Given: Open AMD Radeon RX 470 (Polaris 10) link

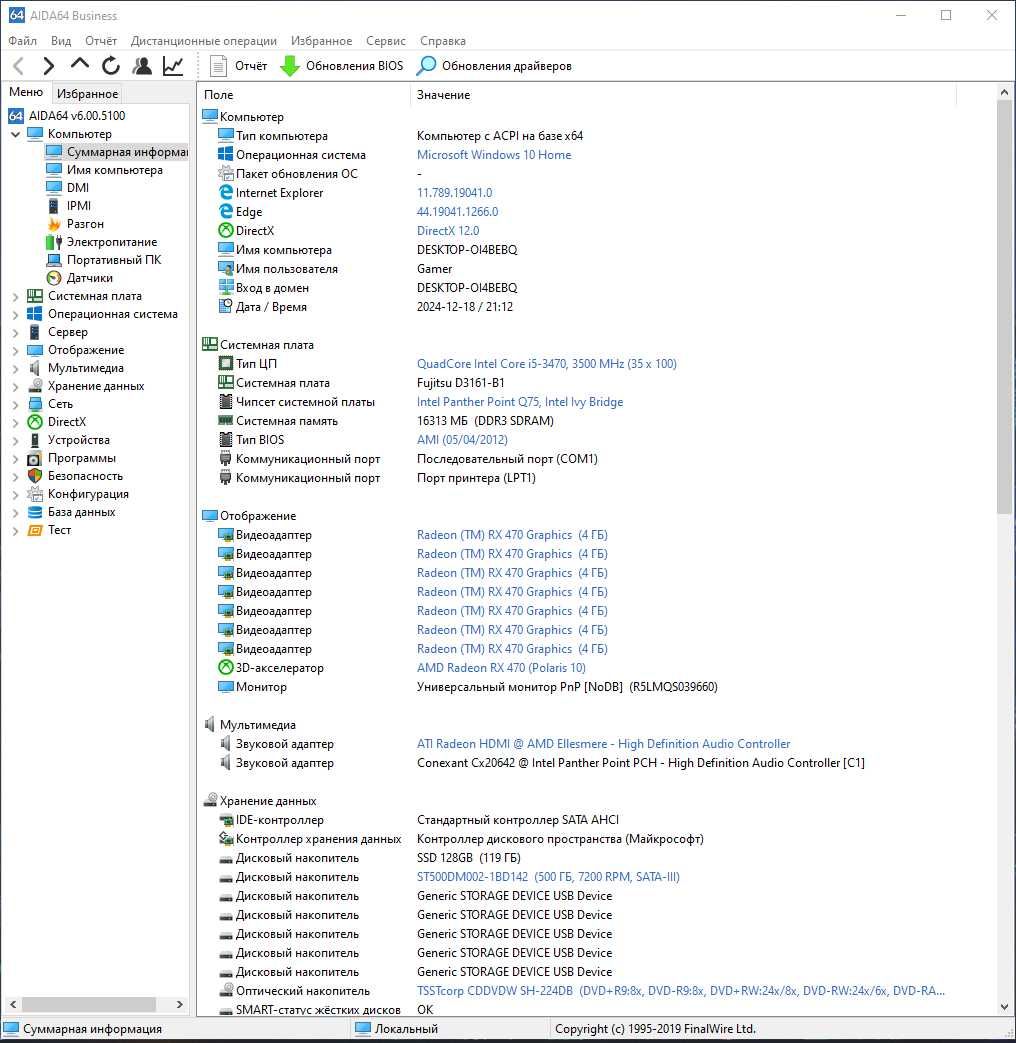Looking at the screenshot, I should [501, 667].
